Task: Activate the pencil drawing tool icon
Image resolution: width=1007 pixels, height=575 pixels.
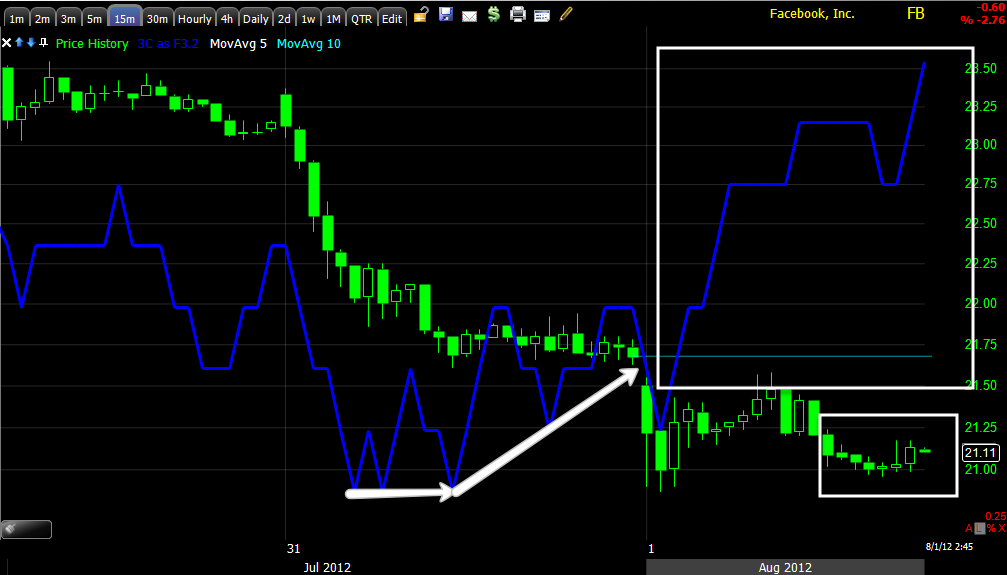Action: [566, 13]
